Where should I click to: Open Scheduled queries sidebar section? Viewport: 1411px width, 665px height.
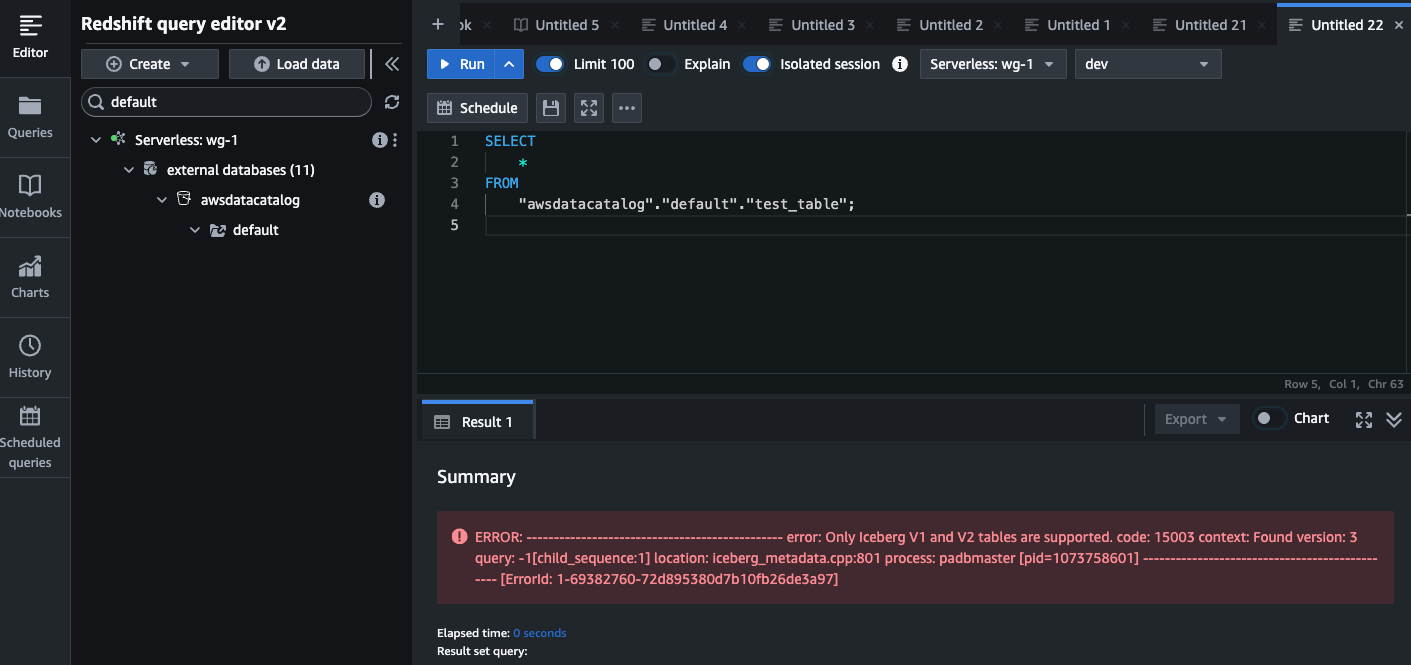30,437
